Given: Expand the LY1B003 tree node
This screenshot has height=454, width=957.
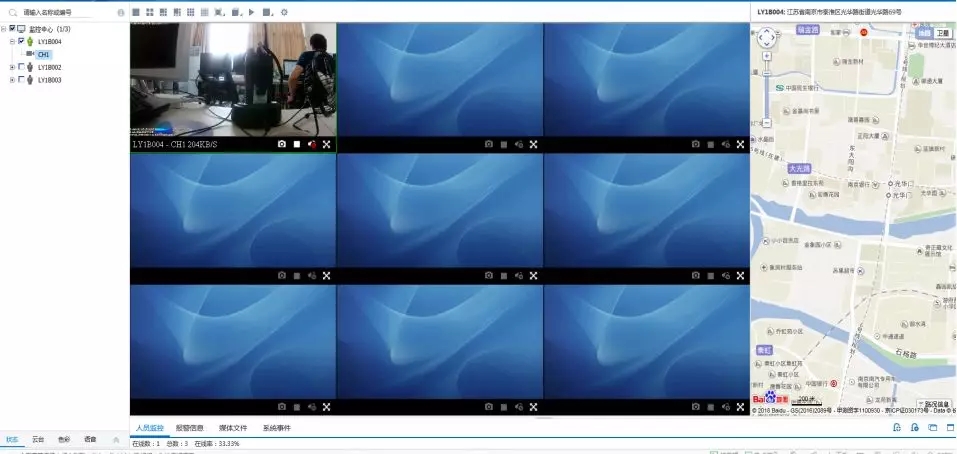Looking at the screenshot, I should [x=12, y=80].
